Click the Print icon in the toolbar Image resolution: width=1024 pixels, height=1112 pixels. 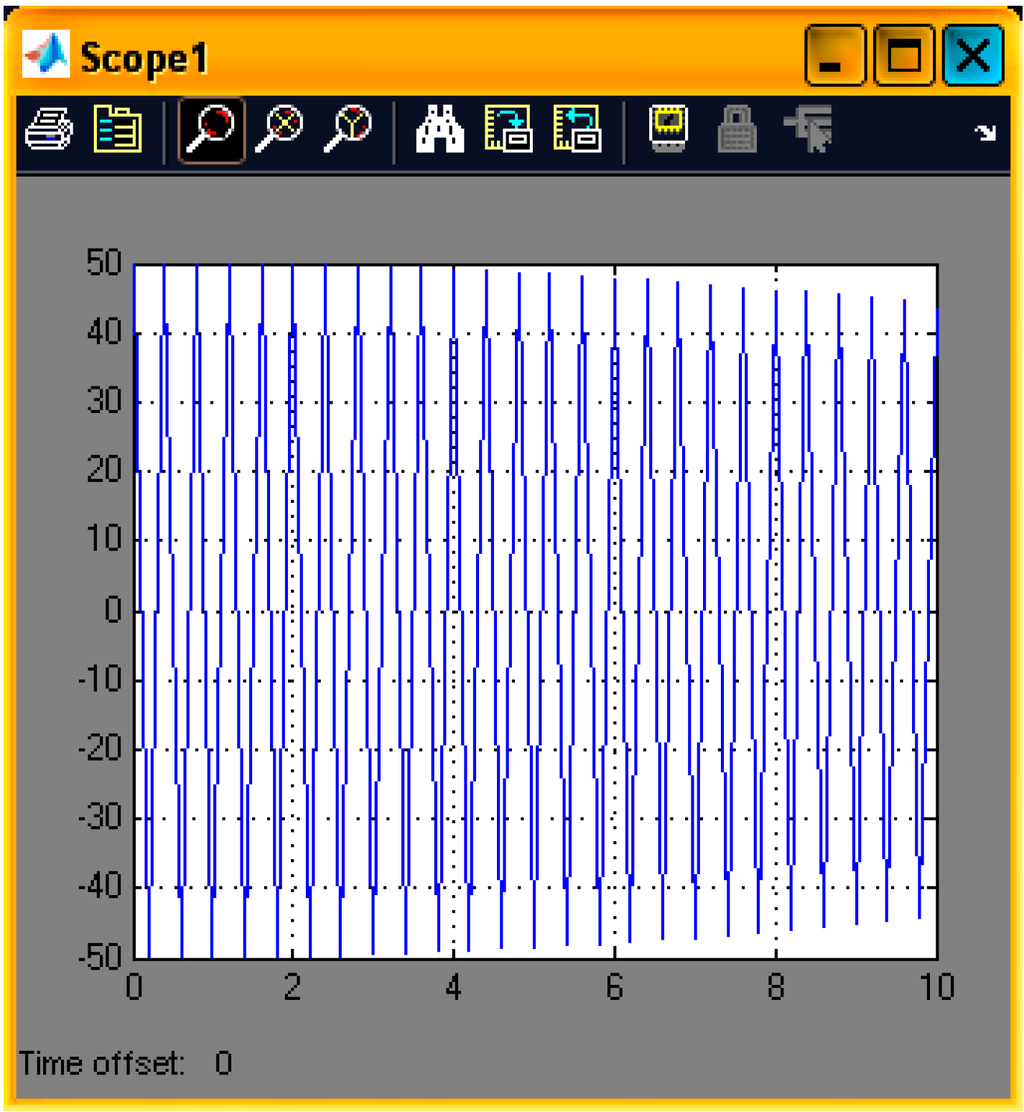click(48, 130)
